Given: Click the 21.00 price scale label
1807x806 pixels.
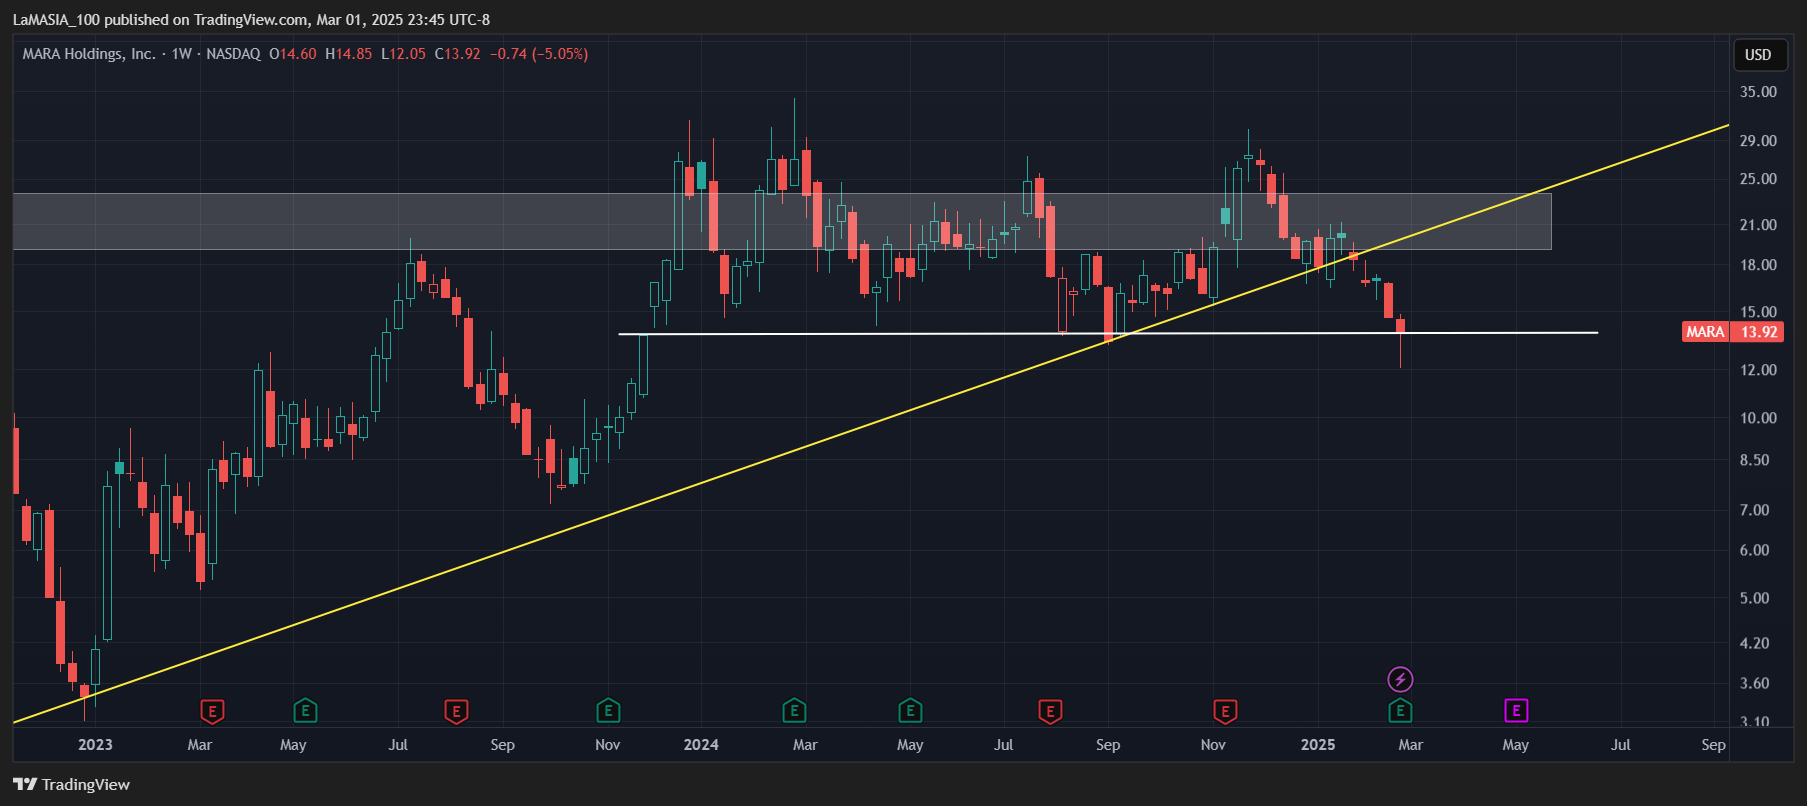Looking at the screenshot, I should (1758, 225).
